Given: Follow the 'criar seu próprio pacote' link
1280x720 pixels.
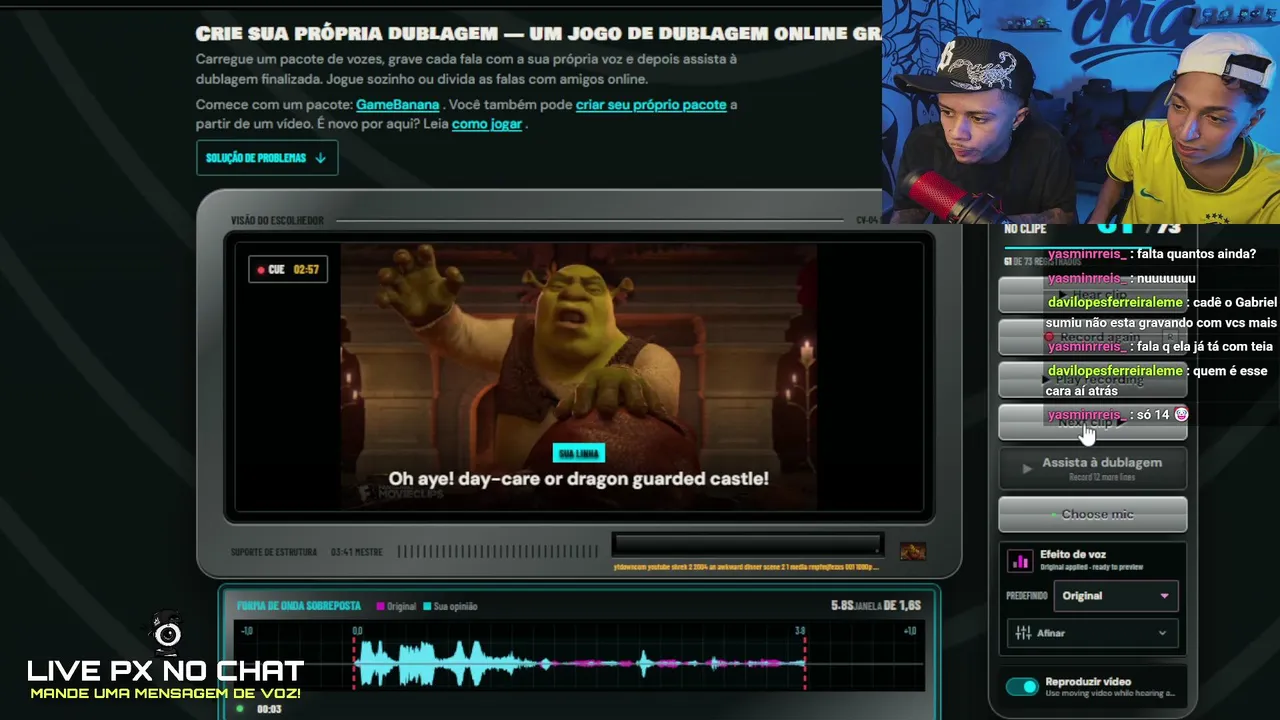Looking at the screenshot, I should pos(651,104).
